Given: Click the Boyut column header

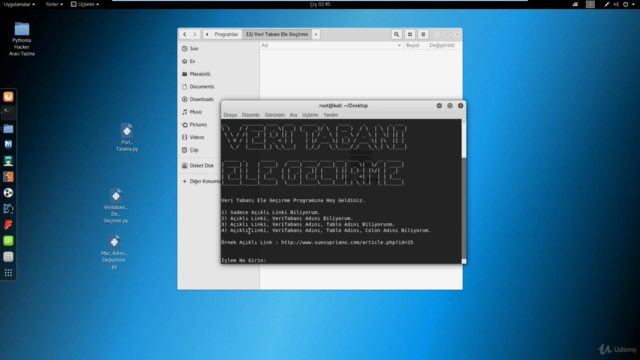Looking at the screenshot, I should 413,45.
